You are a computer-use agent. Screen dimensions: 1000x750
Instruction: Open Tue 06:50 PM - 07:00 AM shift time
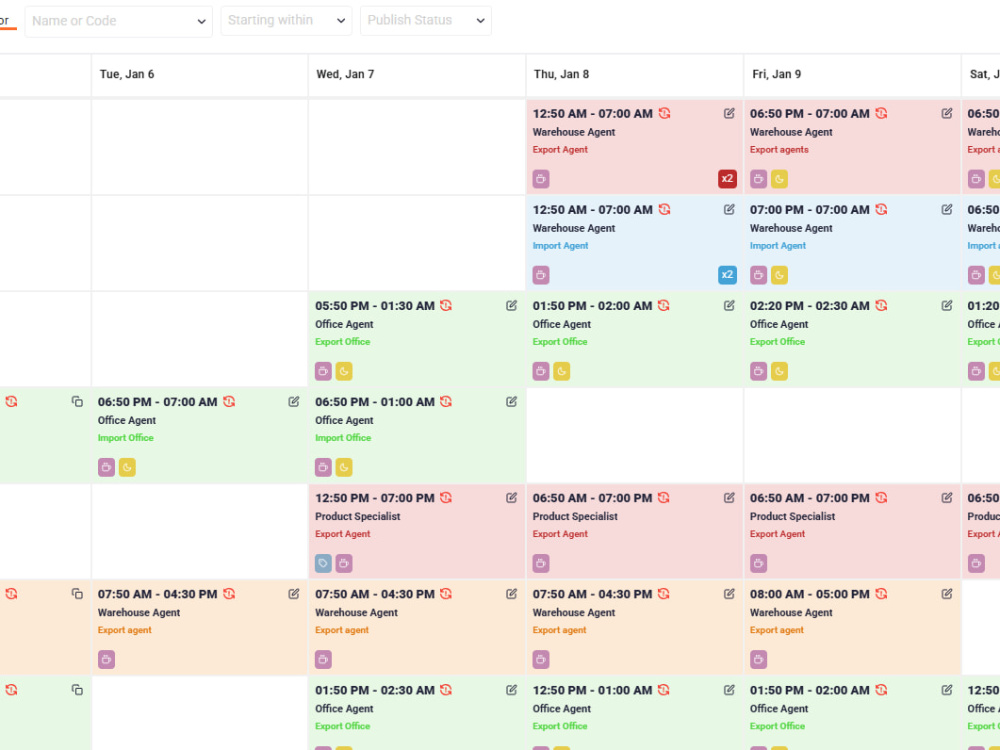(x=158, y=402)
